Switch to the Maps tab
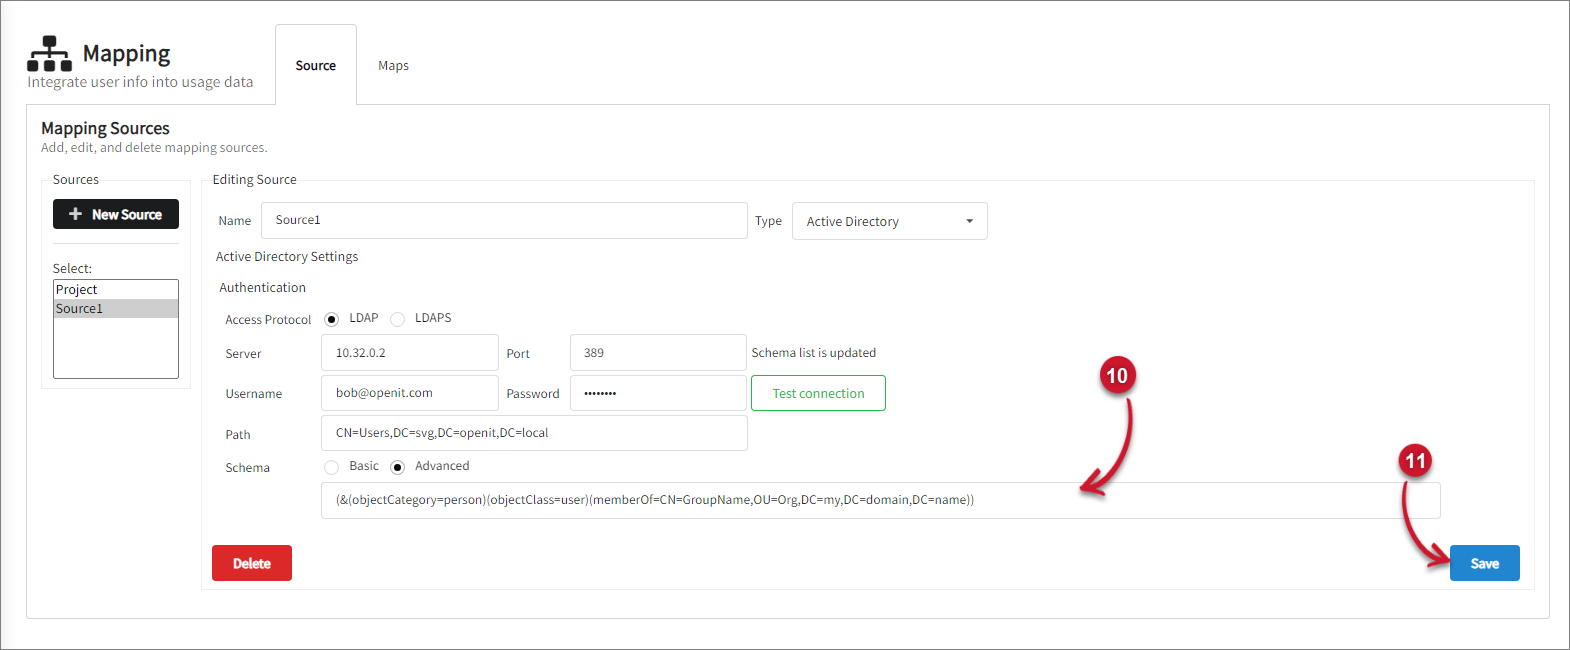 coord(393,66)
